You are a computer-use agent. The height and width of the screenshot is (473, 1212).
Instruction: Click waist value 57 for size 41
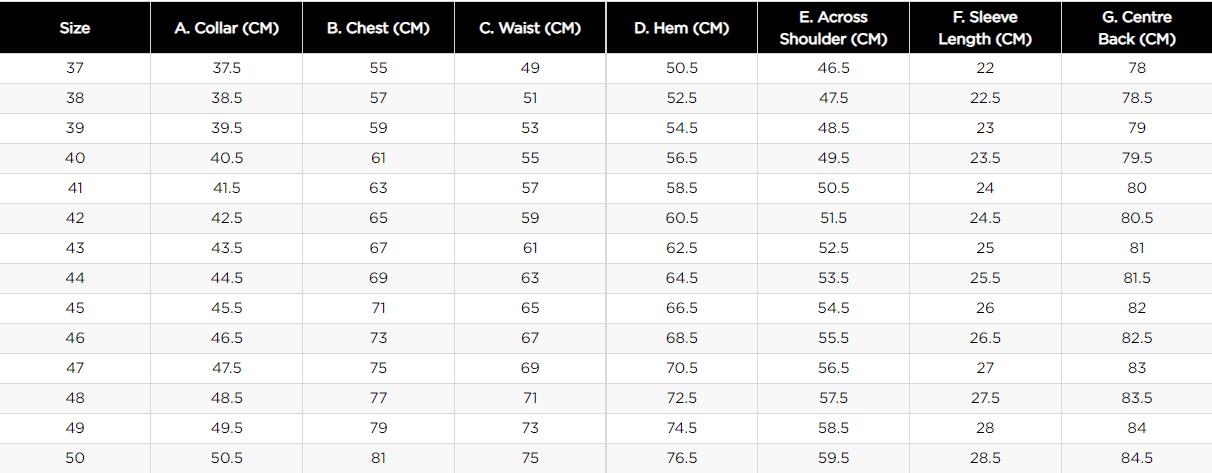[x=530, y=188]
